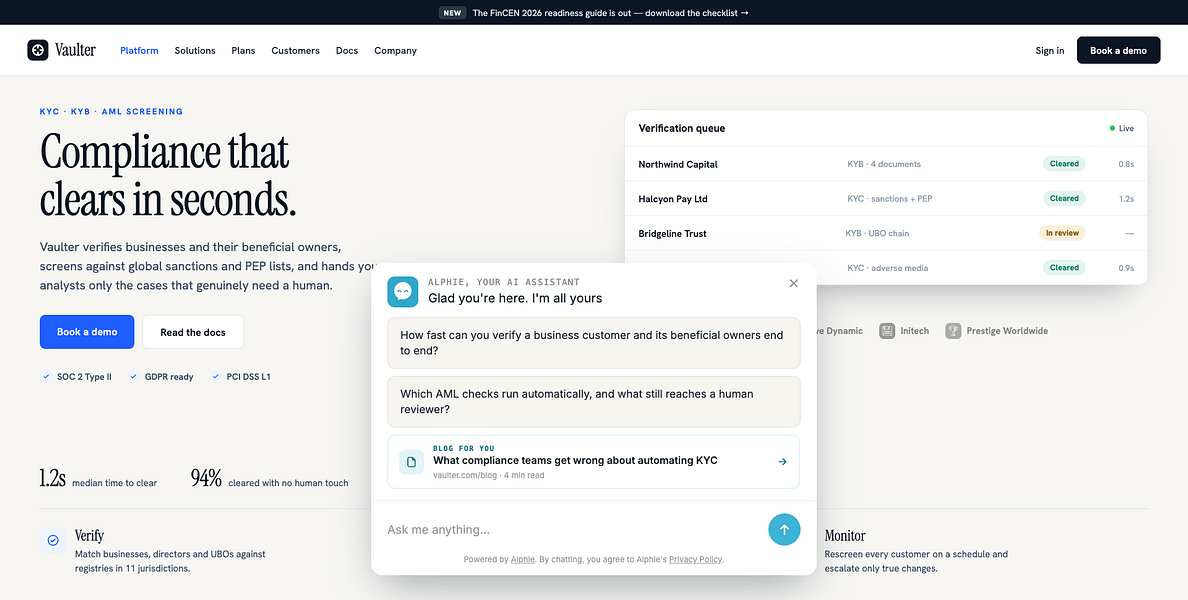This screenshot has height=600, width=1188.
Task: Go to the Plans page
Action: point(243,51)
